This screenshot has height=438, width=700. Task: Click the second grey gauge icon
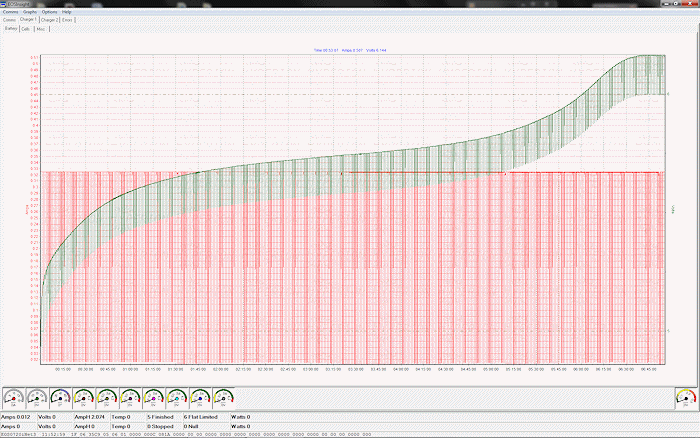[x=38, y=397]
